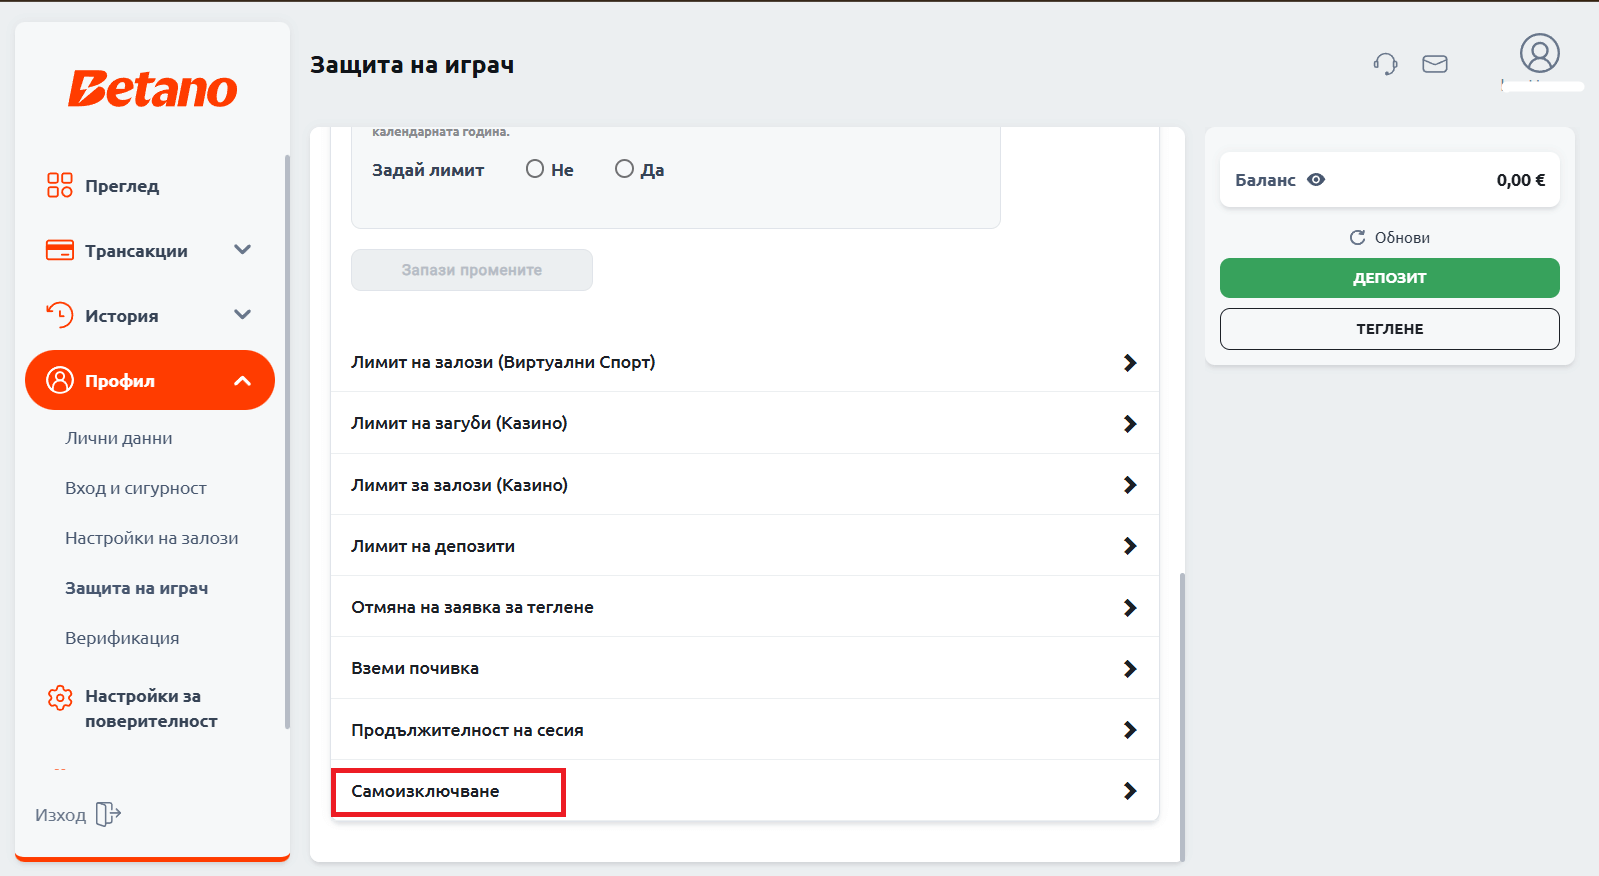Open Лични данни submenu item
Viewport: 1599px width, 876px height.
pos(119,438)
